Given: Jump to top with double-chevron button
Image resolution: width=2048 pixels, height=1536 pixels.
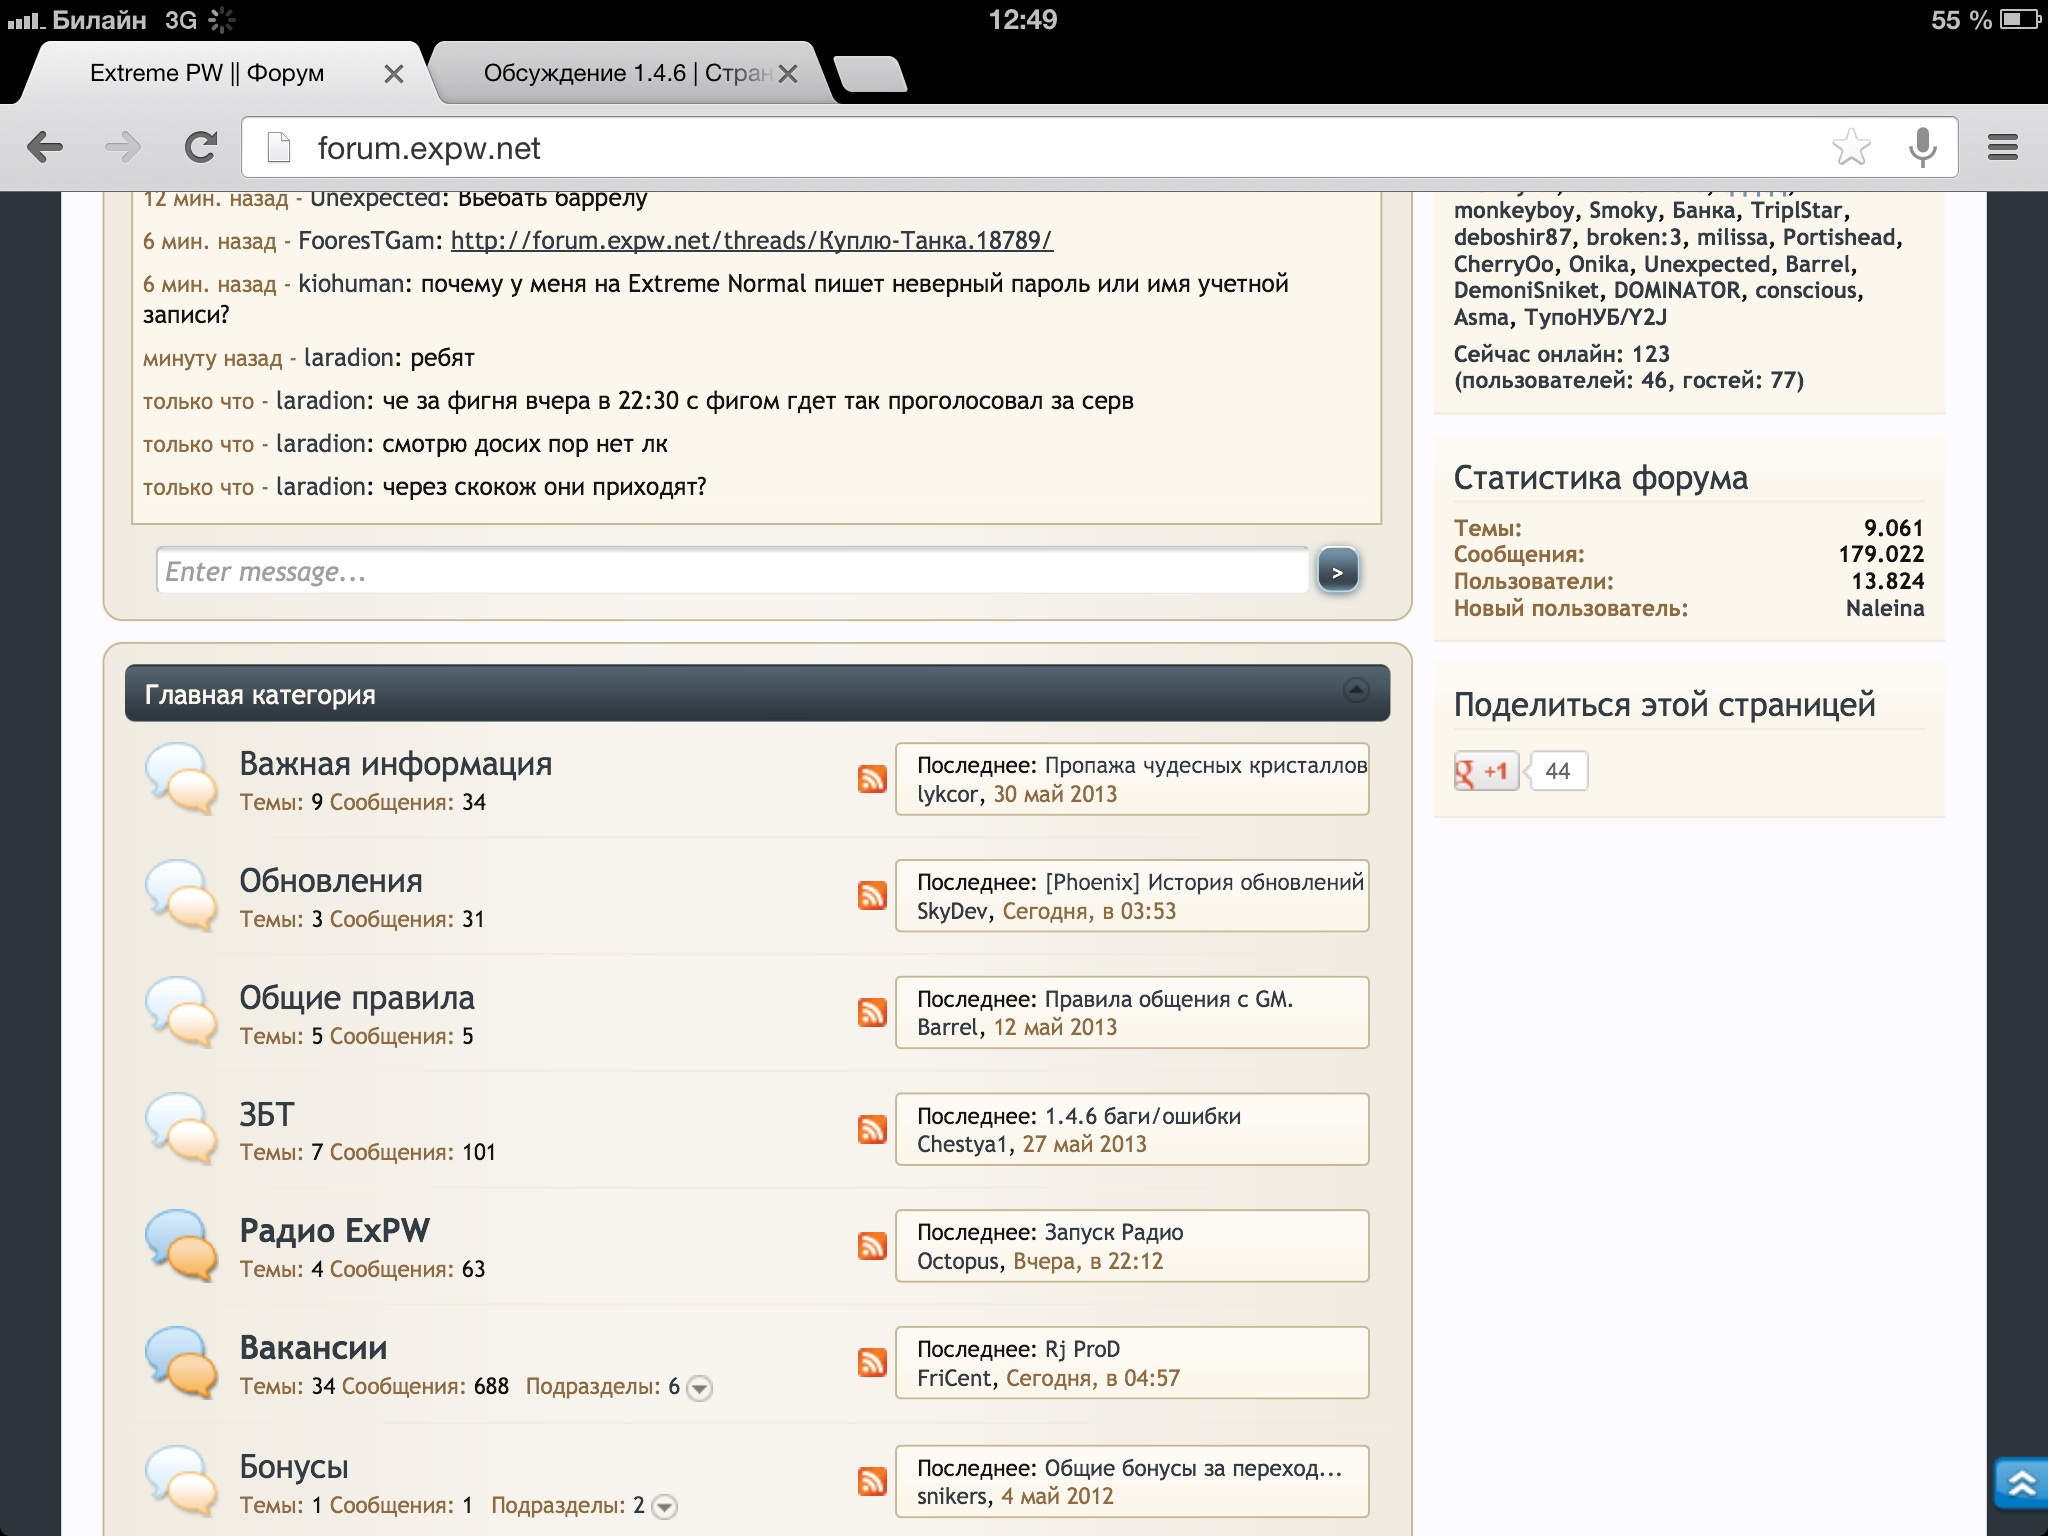Looking at the screenshot, I should (2020, 1484).
